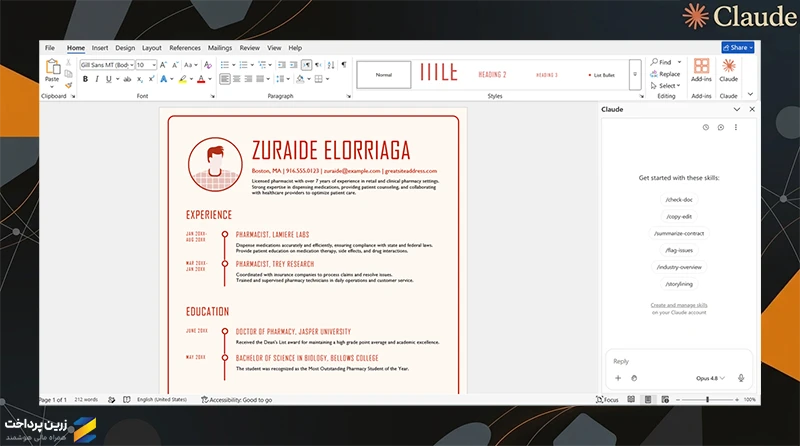Apply strikethrough with the ab icon

[x=127, y=79]
